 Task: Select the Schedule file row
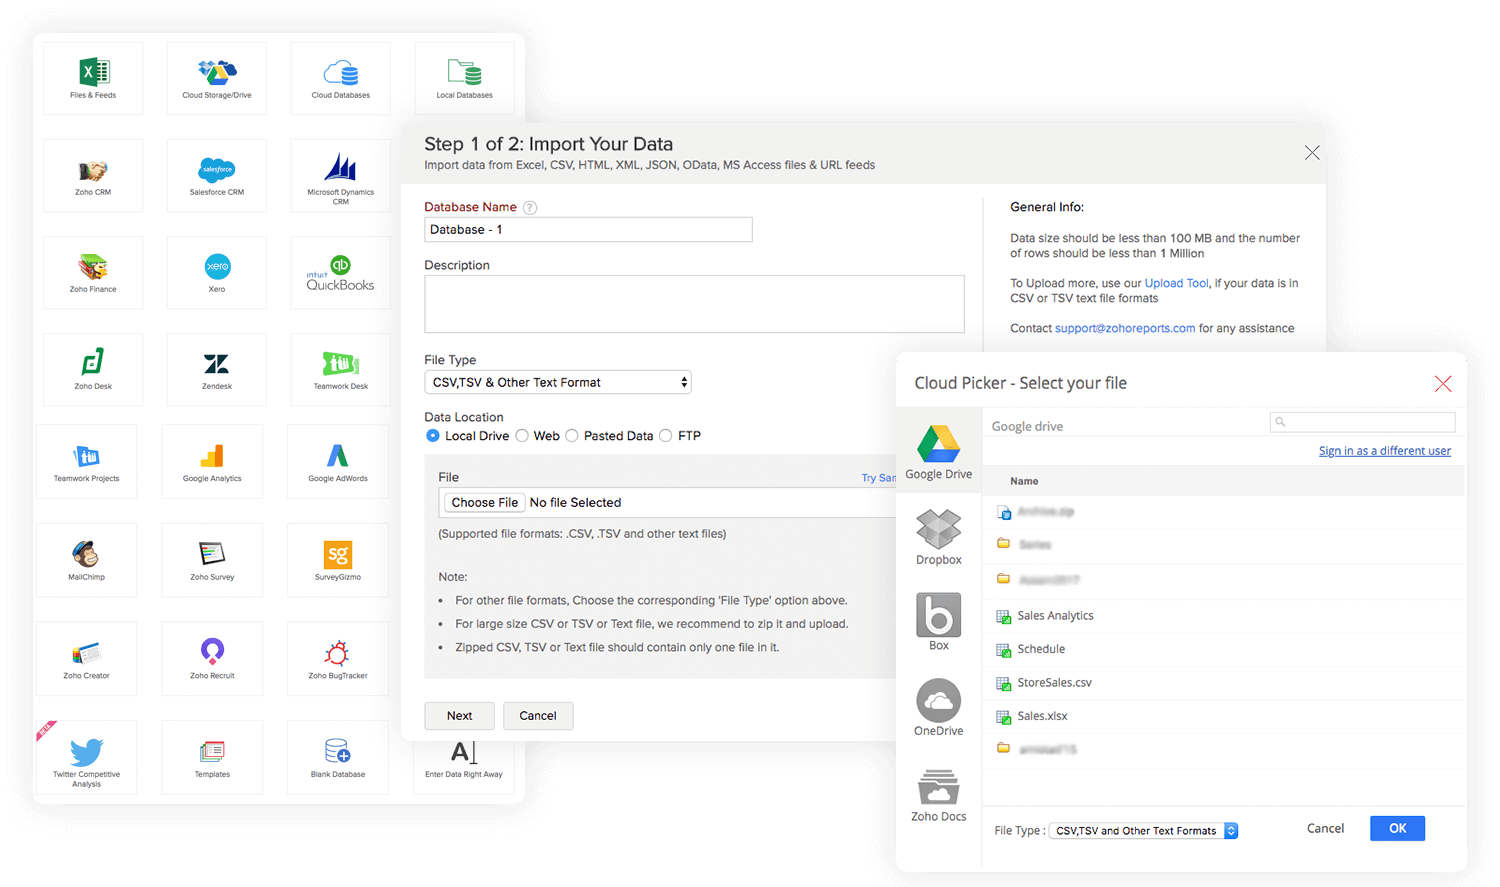(1223, 649)
